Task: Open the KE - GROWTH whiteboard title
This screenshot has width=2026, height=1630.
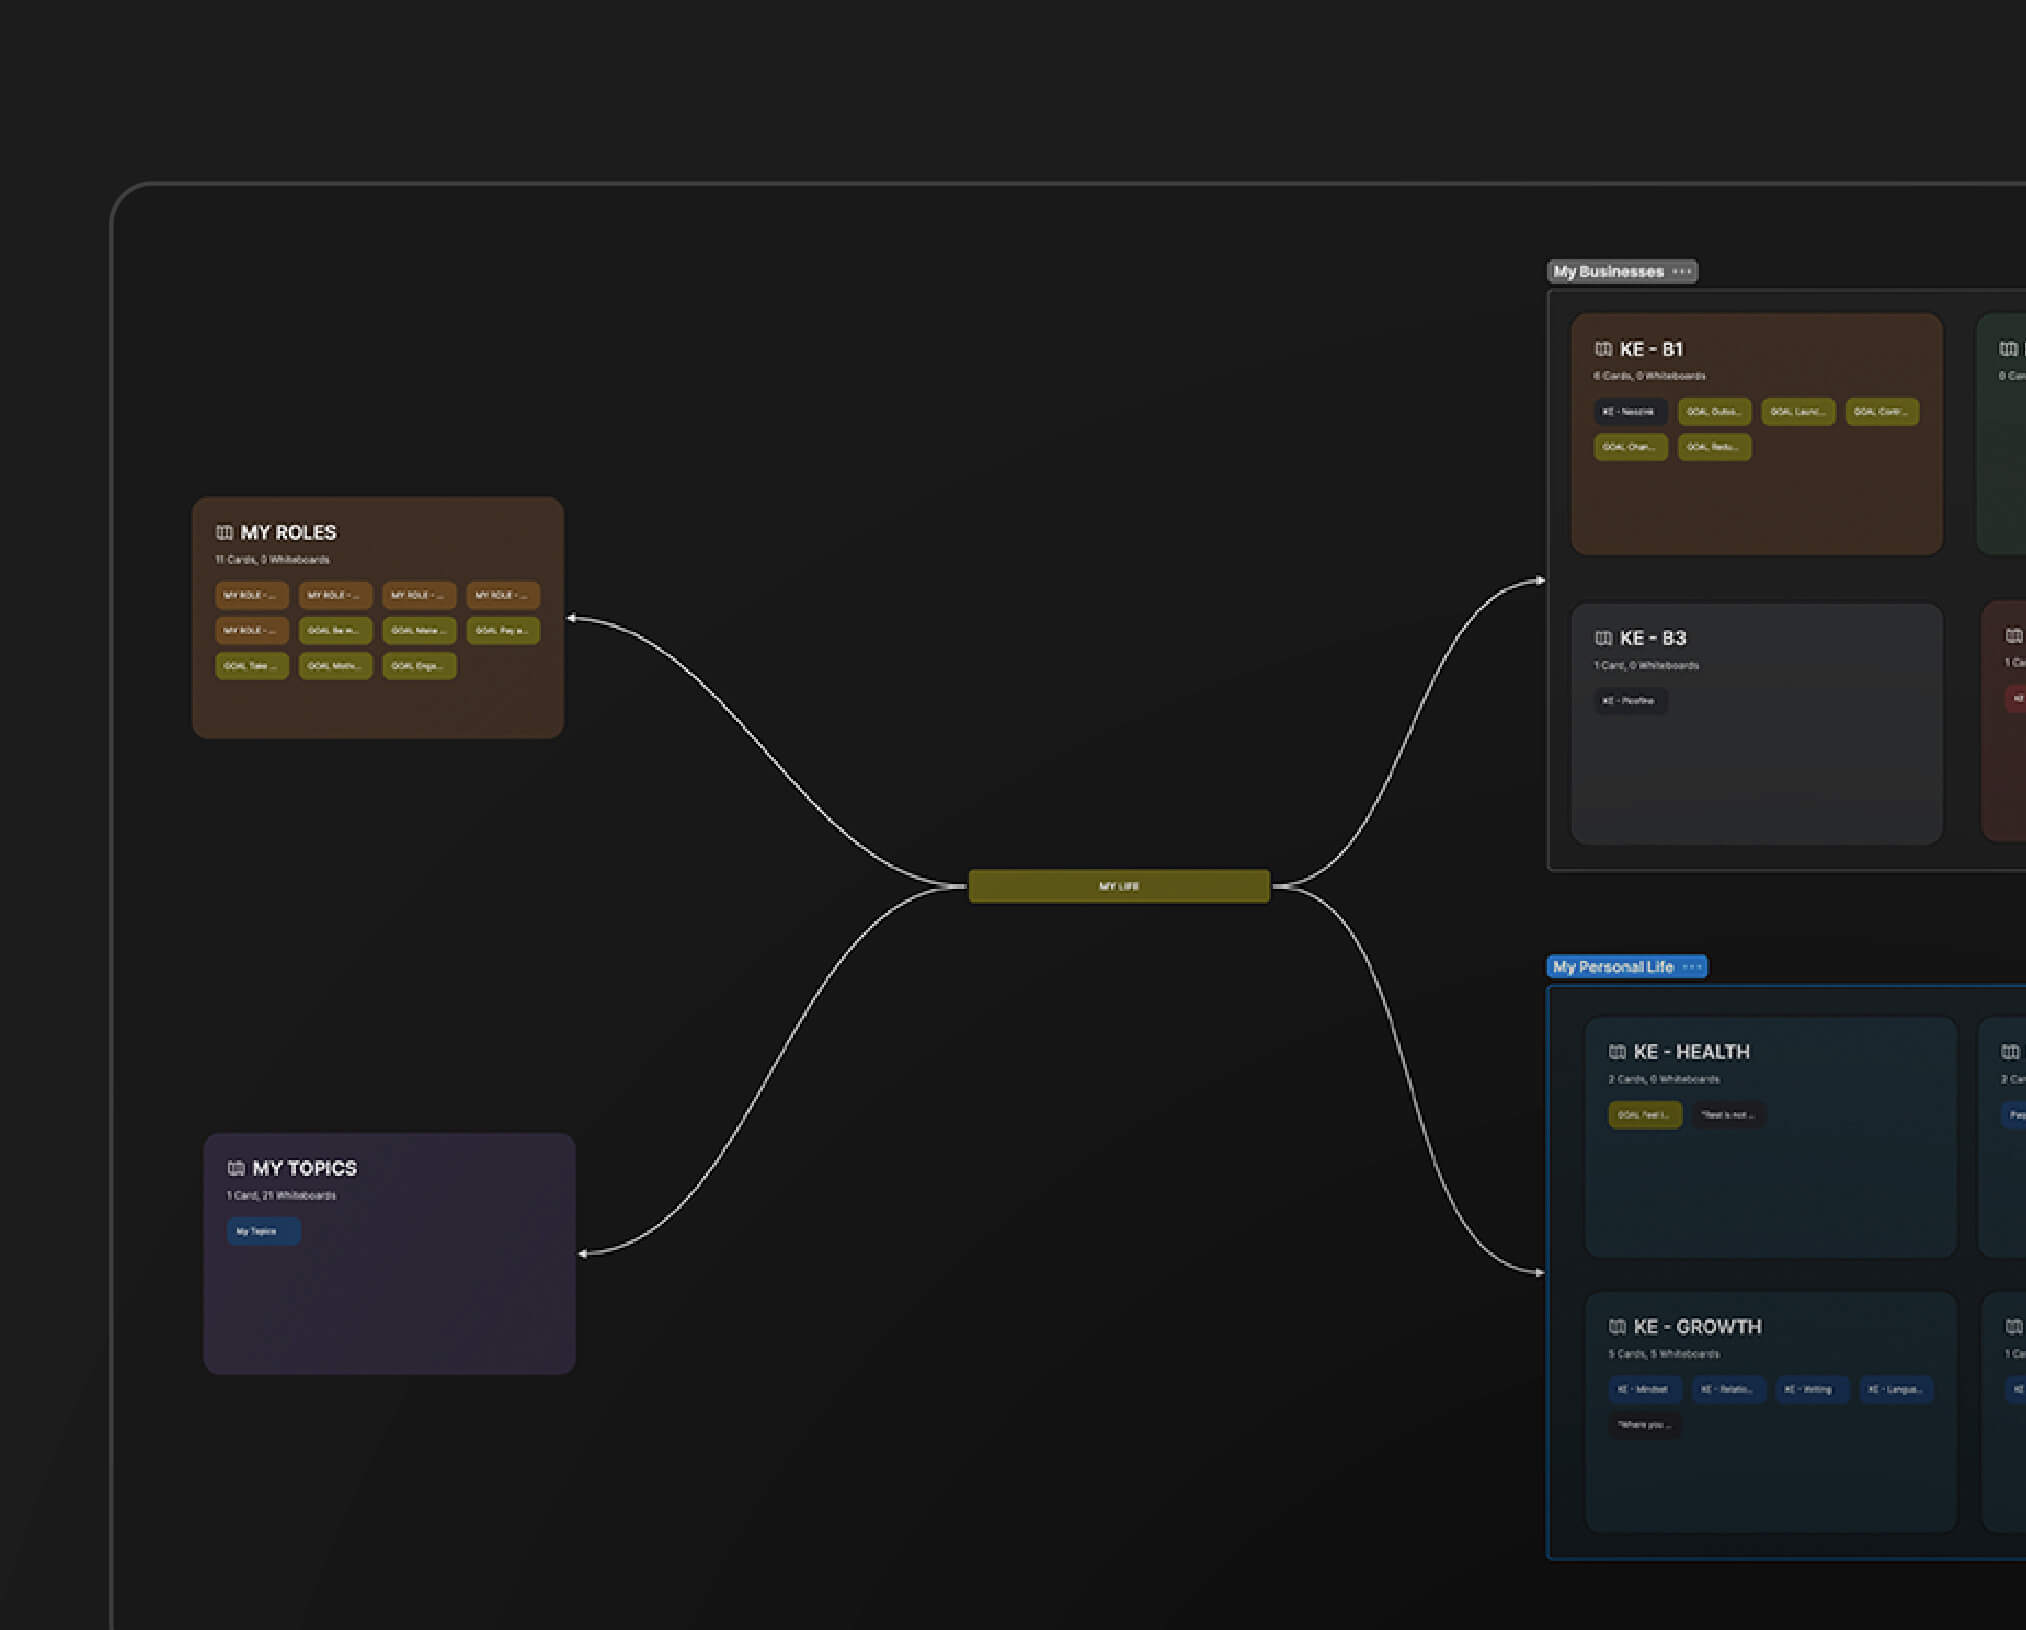Action: click(1697, 1327)
